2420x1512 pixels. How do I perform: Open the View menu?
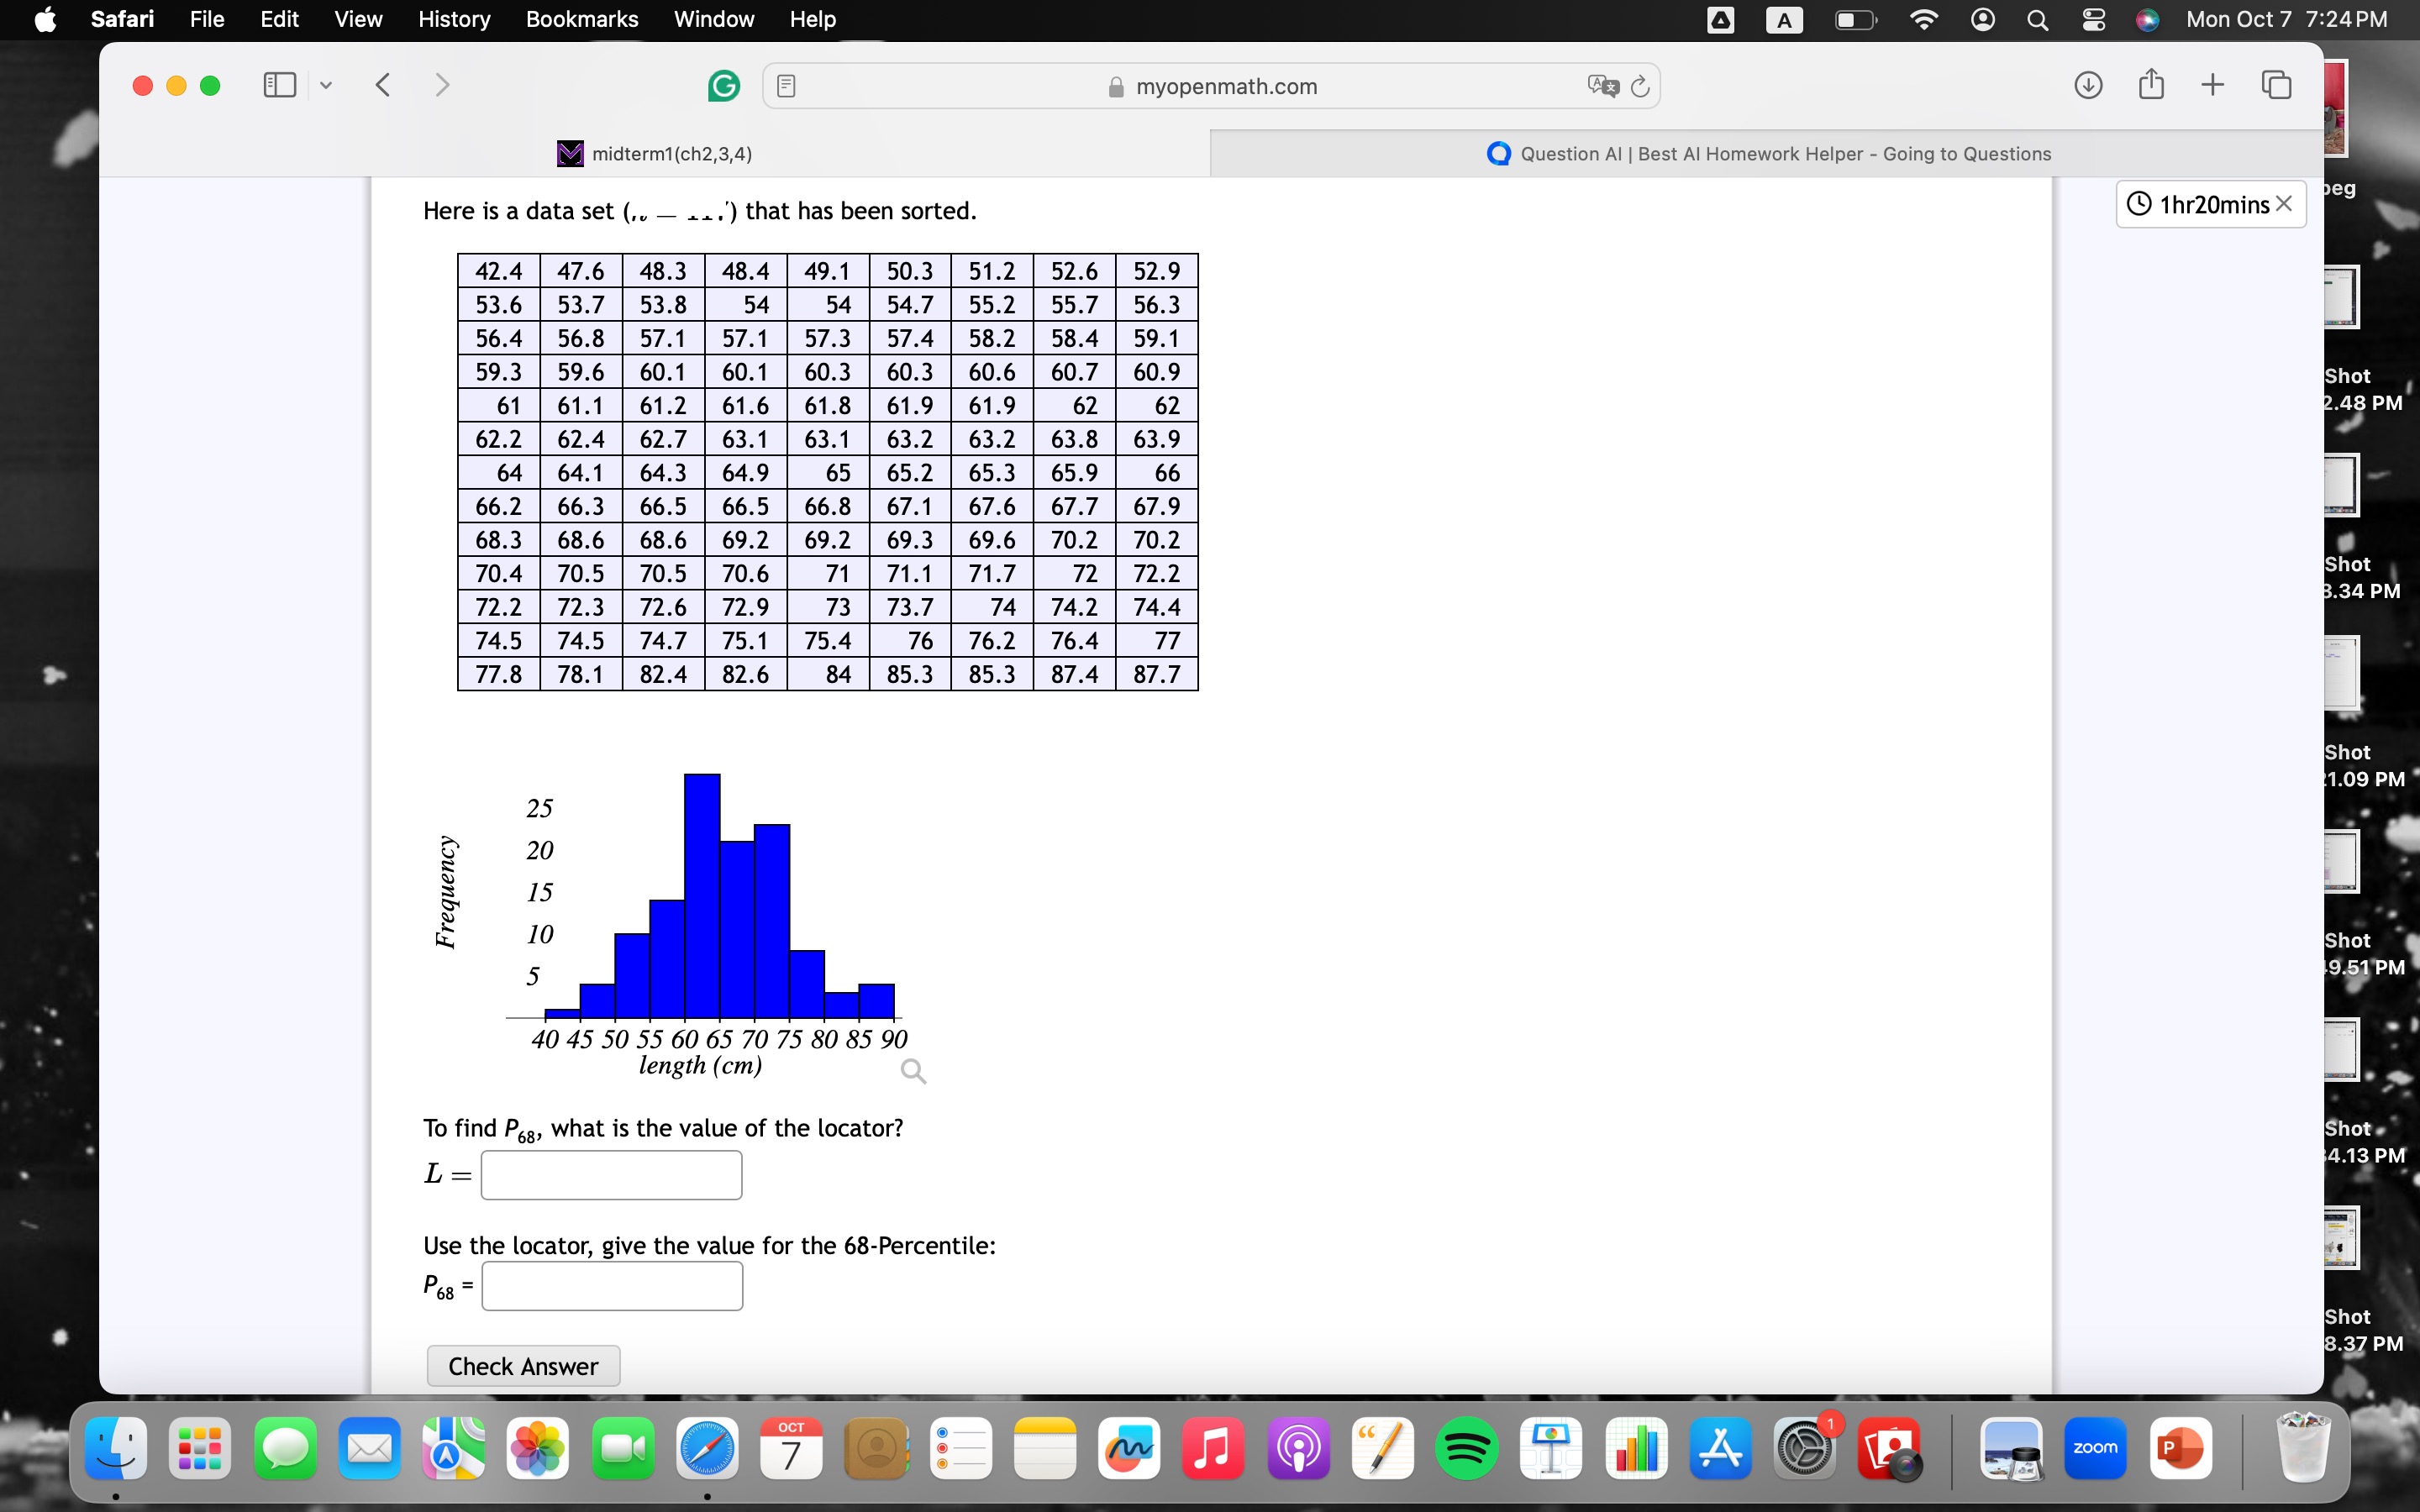pyautogui.click(x=358, y=19)
